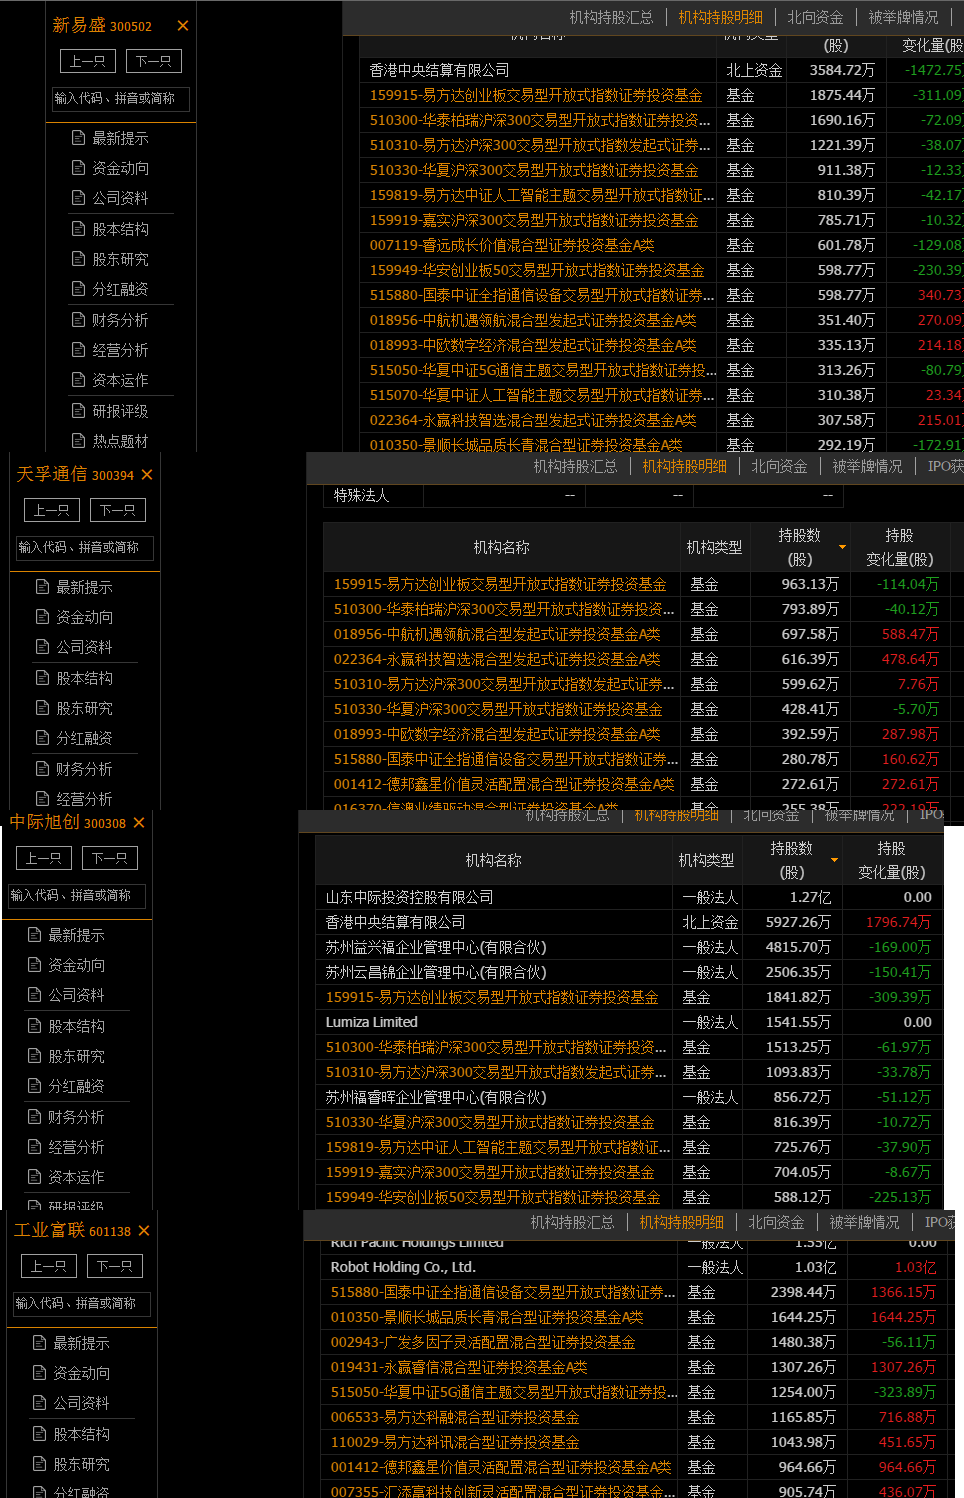This screenshot has height=1498, width=964.
Task: Click the 股本结构 document icon in 新易盛 sidebar
Action: tap(79, 229)
